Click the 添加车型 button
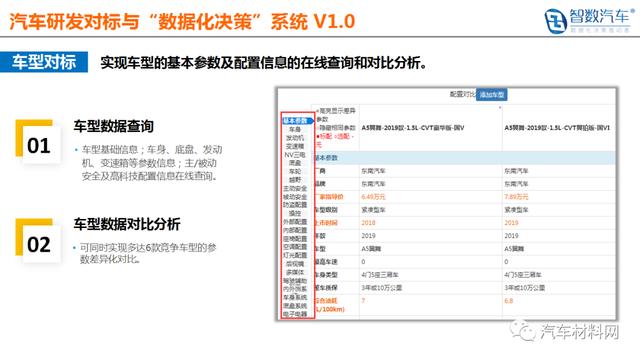Image resolution: width=640 pixels, height=360 pixels. 491,95
